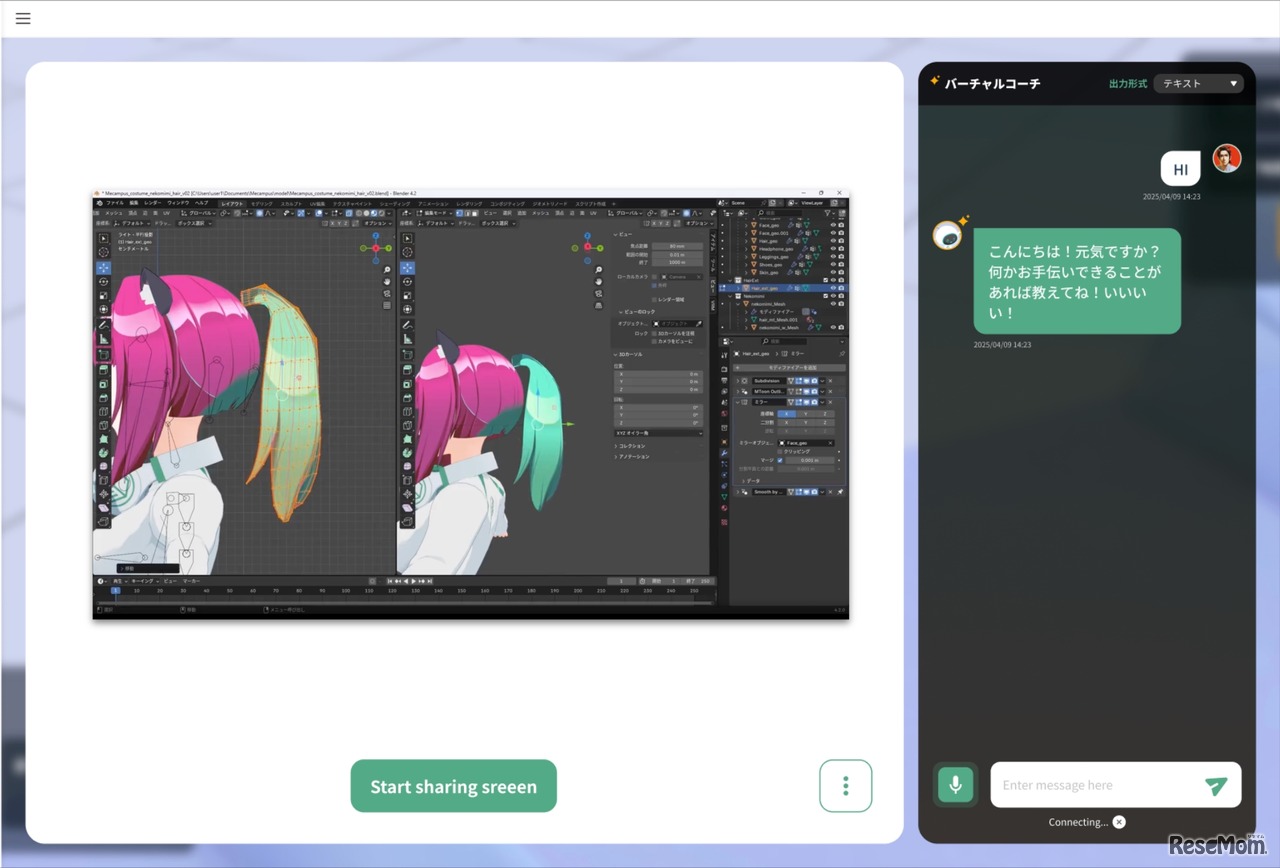Click the zoom magnifier icon in left viewport
Viewport: 1280px width, 868px height.
pyautogui.click(x=387, y=270)
